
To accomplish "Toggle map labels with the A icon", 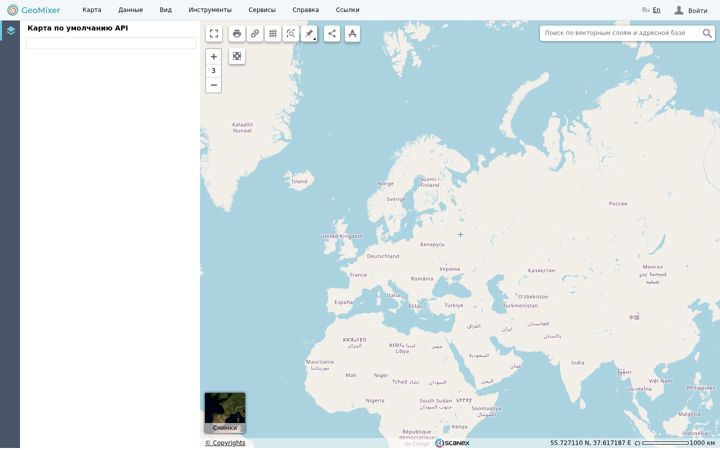I will coord(352,34).
